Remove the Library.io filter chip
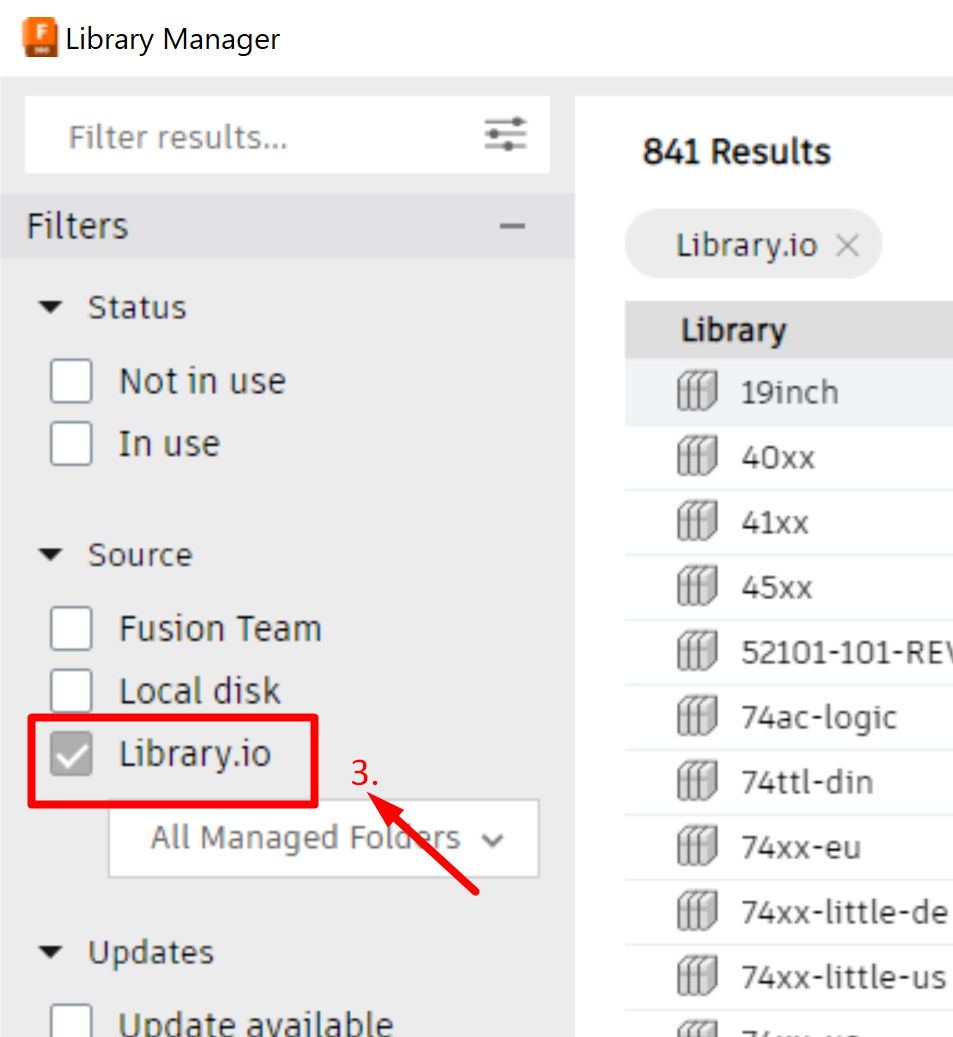Image resolution: width=953 pixels, height=1037 pixels. (847, 245)
